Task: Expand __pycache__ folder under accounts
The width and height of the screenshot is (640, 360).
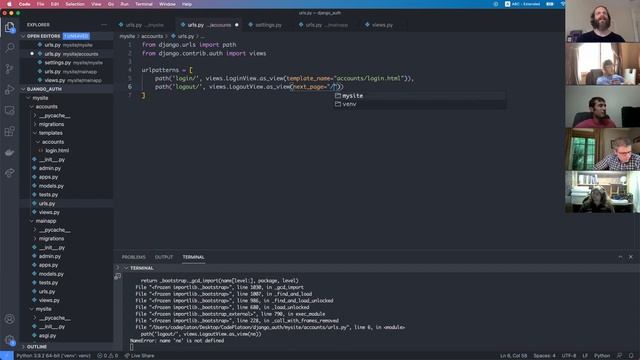Action: [55, 116]
